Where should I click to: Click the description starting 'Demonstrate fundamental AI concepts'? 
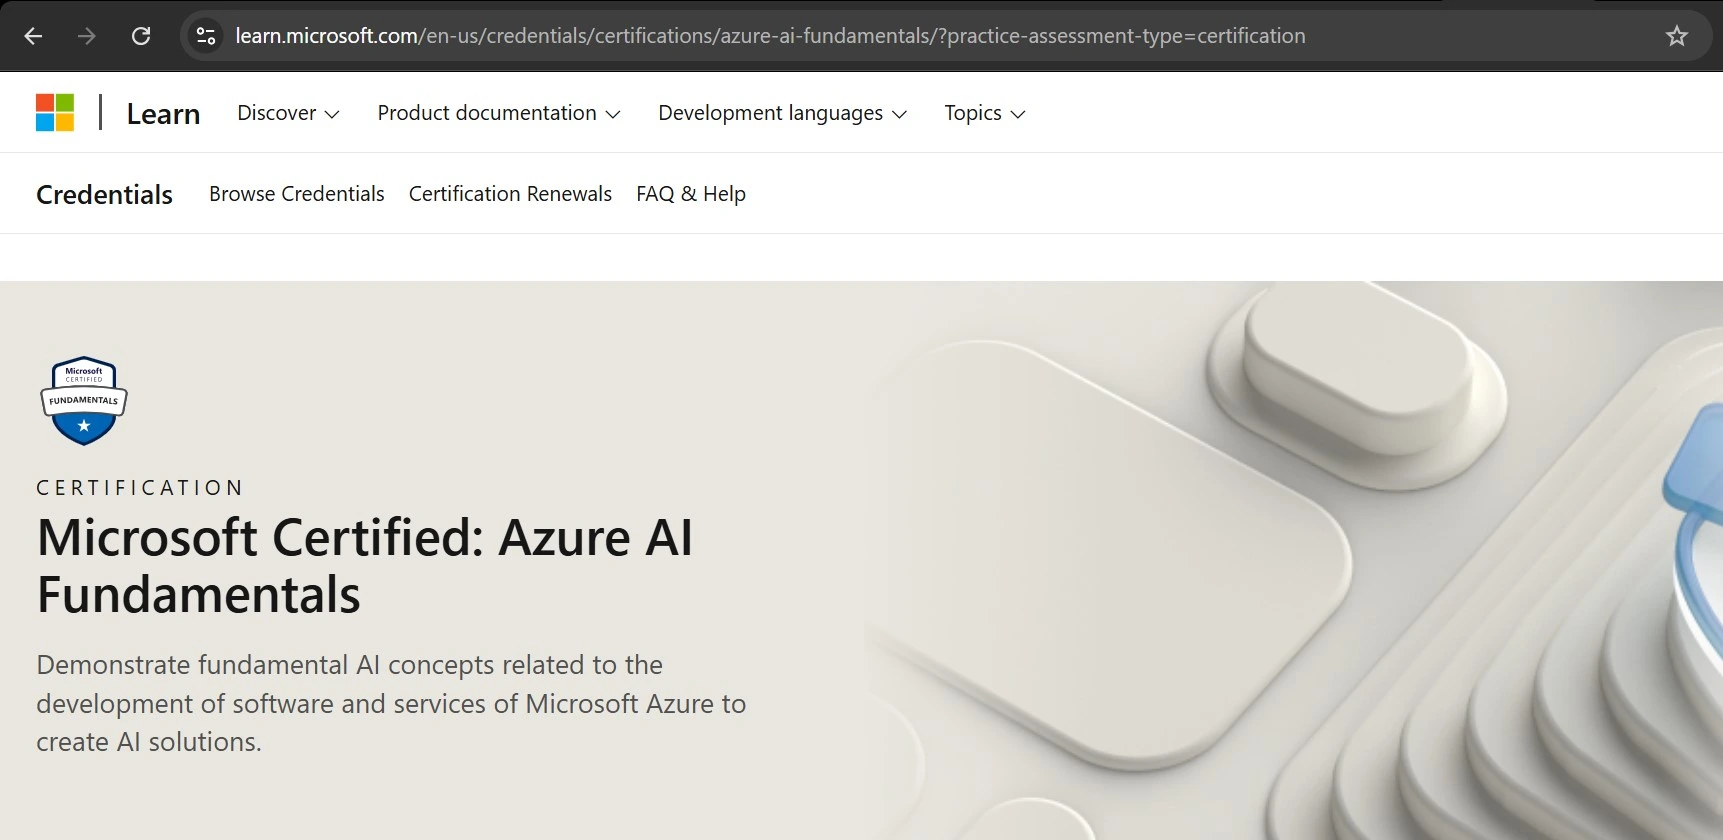click(391, 703)
